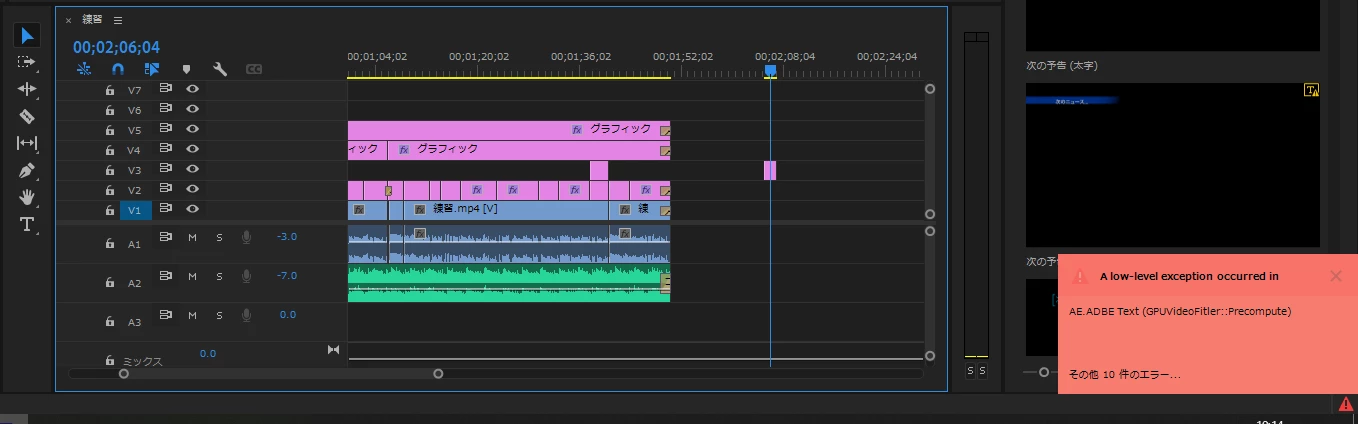Screen dimensions: 1358x424
Task: Hide track V2 output with eye
Action: [192, 189]
